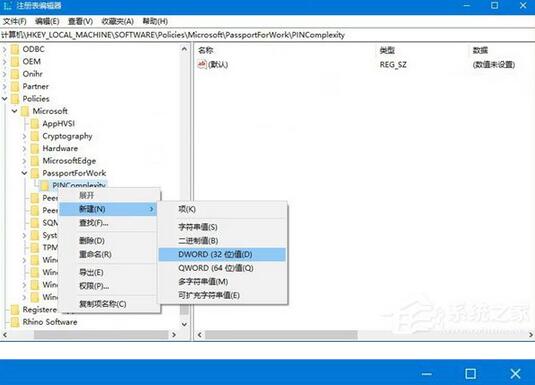Click the Onihr folder icon
535x385 pixels.
coord(15,74)
